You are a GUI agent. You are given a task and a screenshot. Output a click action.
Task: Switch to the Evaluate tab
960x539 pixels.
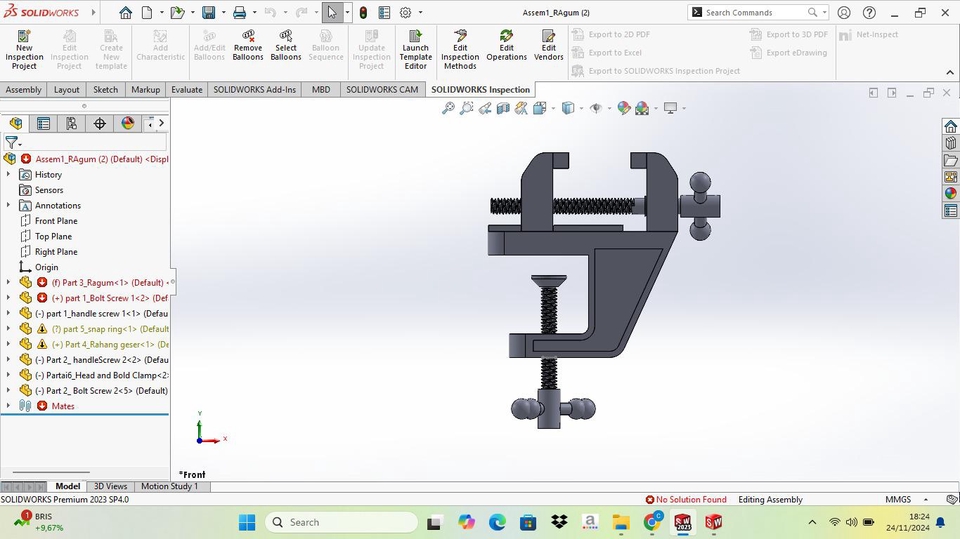187,89
